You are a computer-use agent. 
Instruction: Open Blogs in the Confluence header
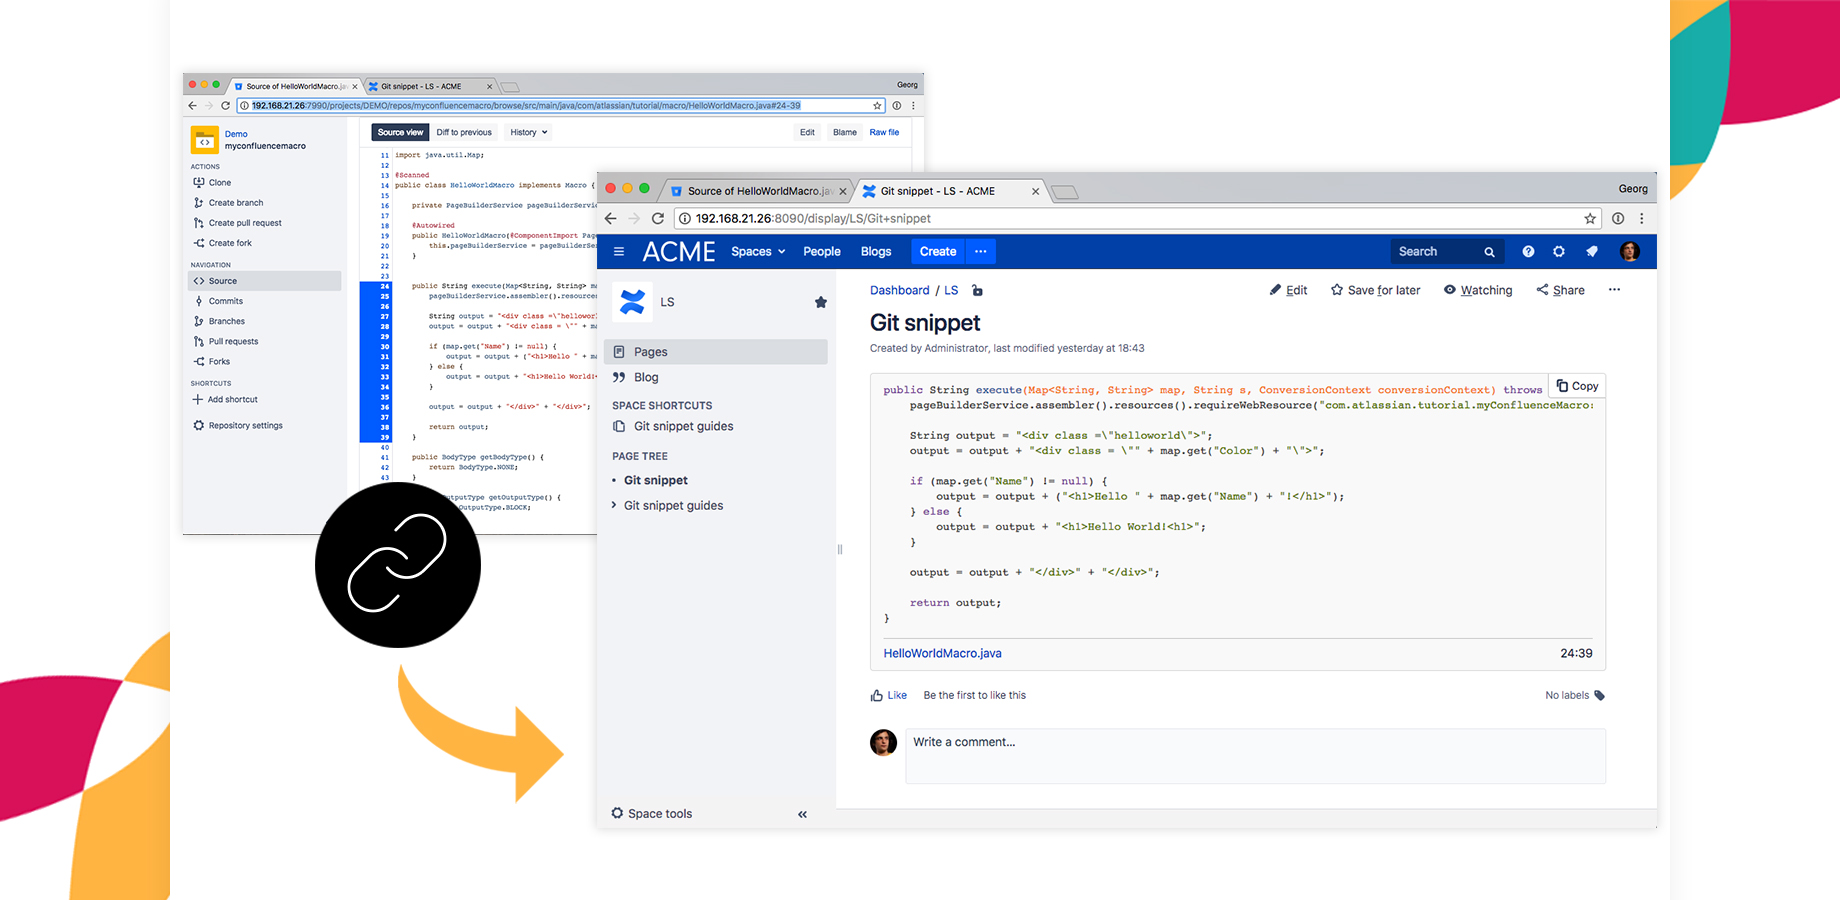click(876, 251)
